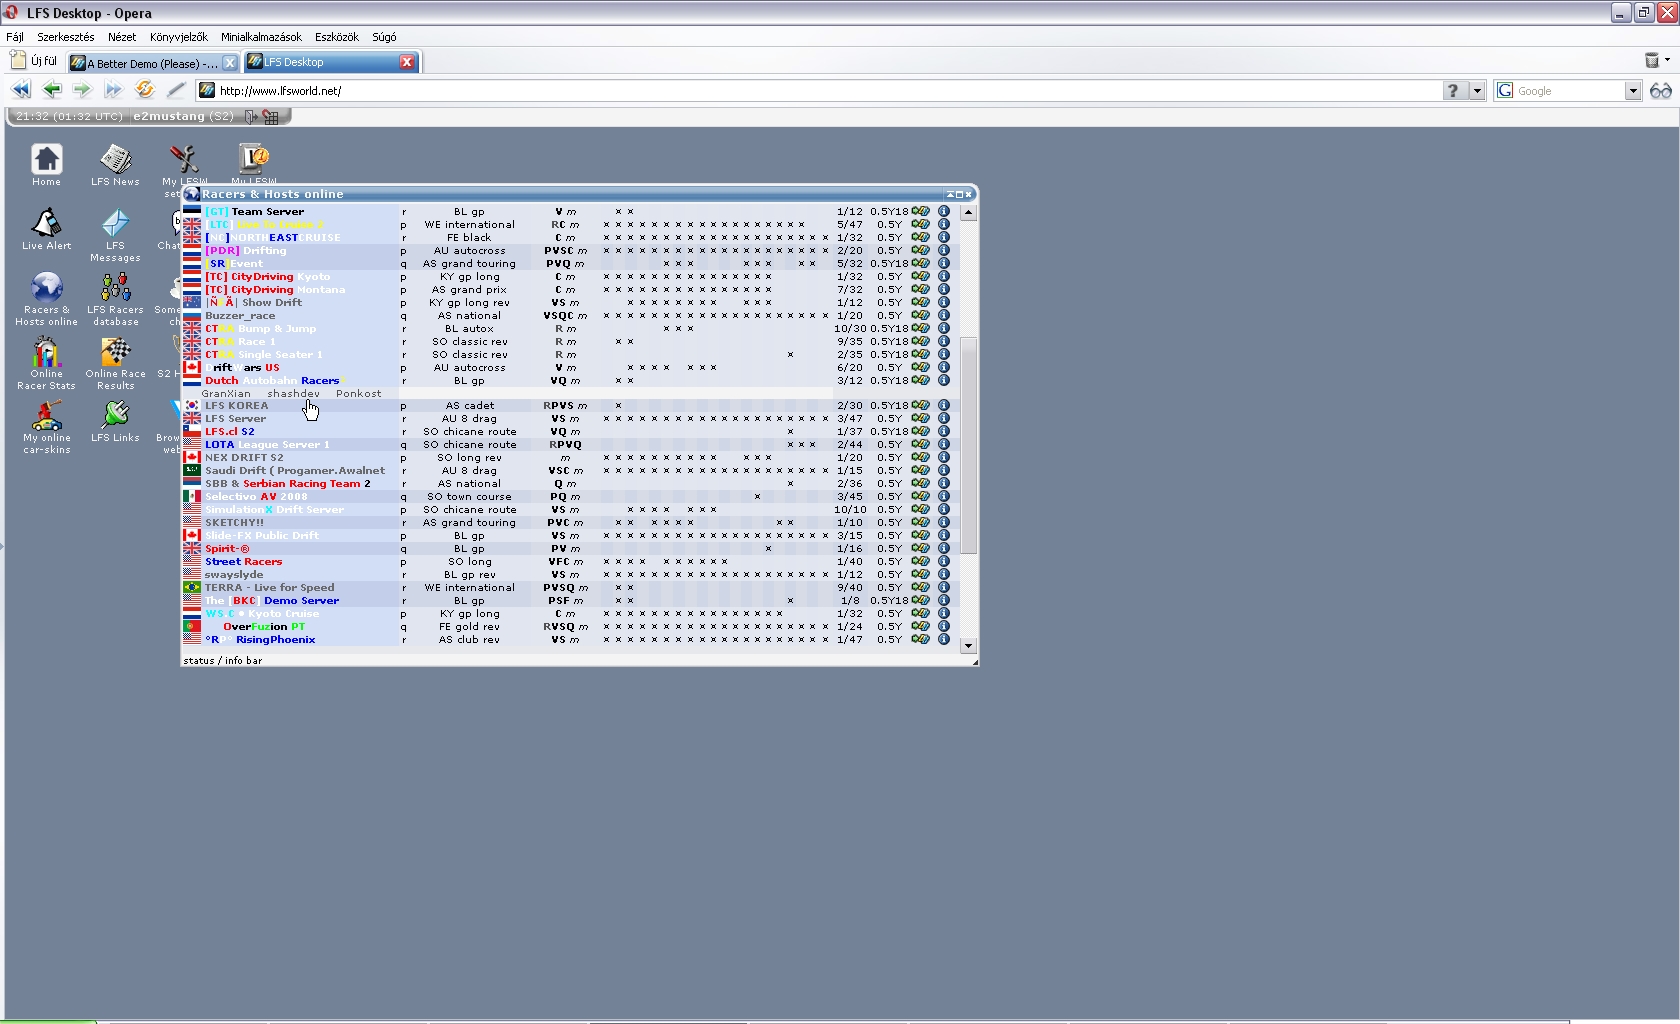Click the LFS KOREA host name
This screenshot has width=1680, height=1024.
pos(237,406)
